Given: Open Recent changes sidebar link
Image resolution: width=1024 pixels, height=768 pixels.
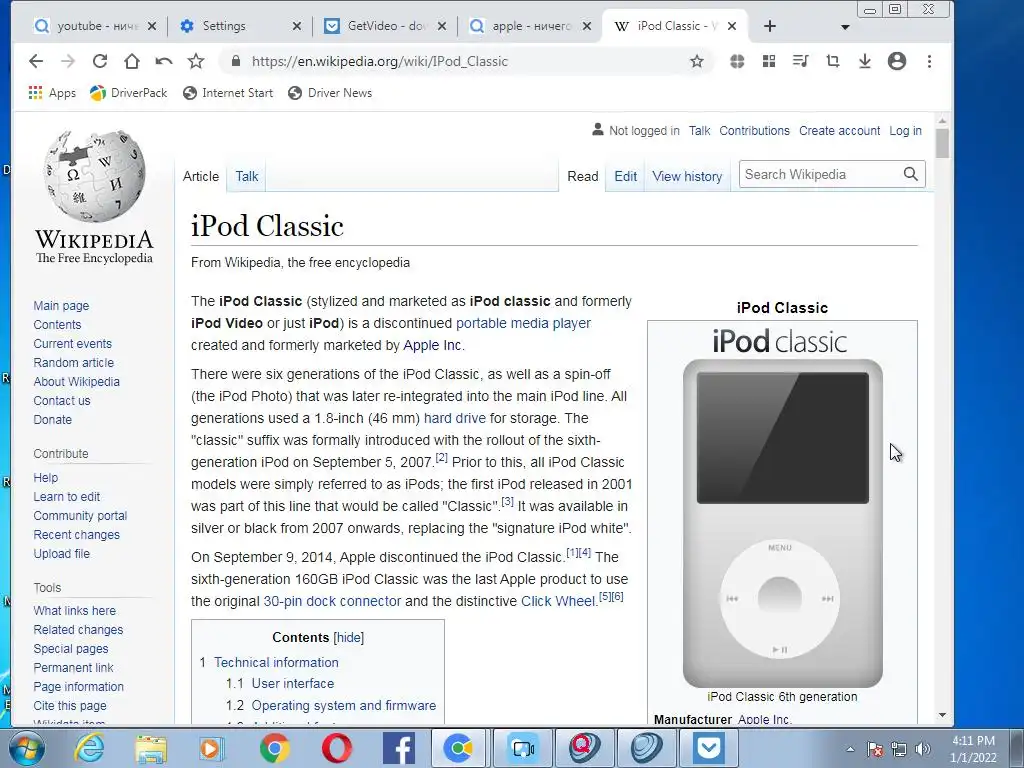Looking at the screenshot, I should [x=76, y=535].
